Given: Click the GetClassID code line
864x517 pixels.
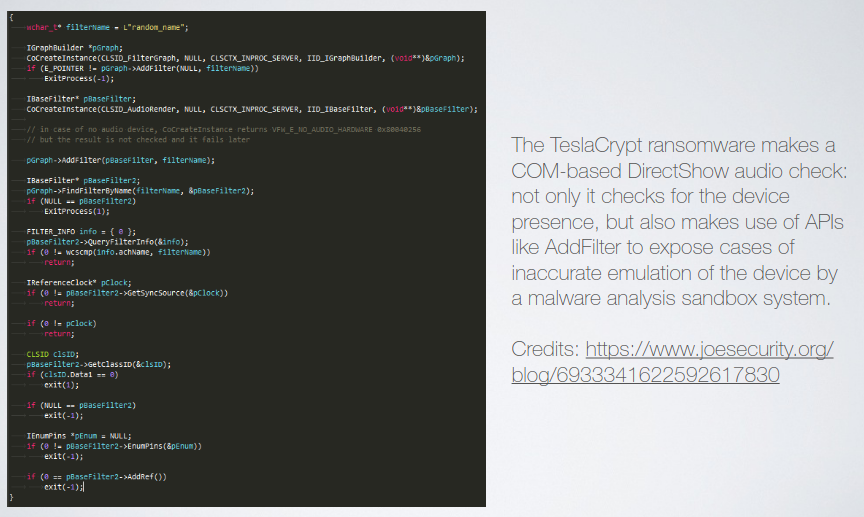Looking at the screenshot, I should (x=99, y=365).
